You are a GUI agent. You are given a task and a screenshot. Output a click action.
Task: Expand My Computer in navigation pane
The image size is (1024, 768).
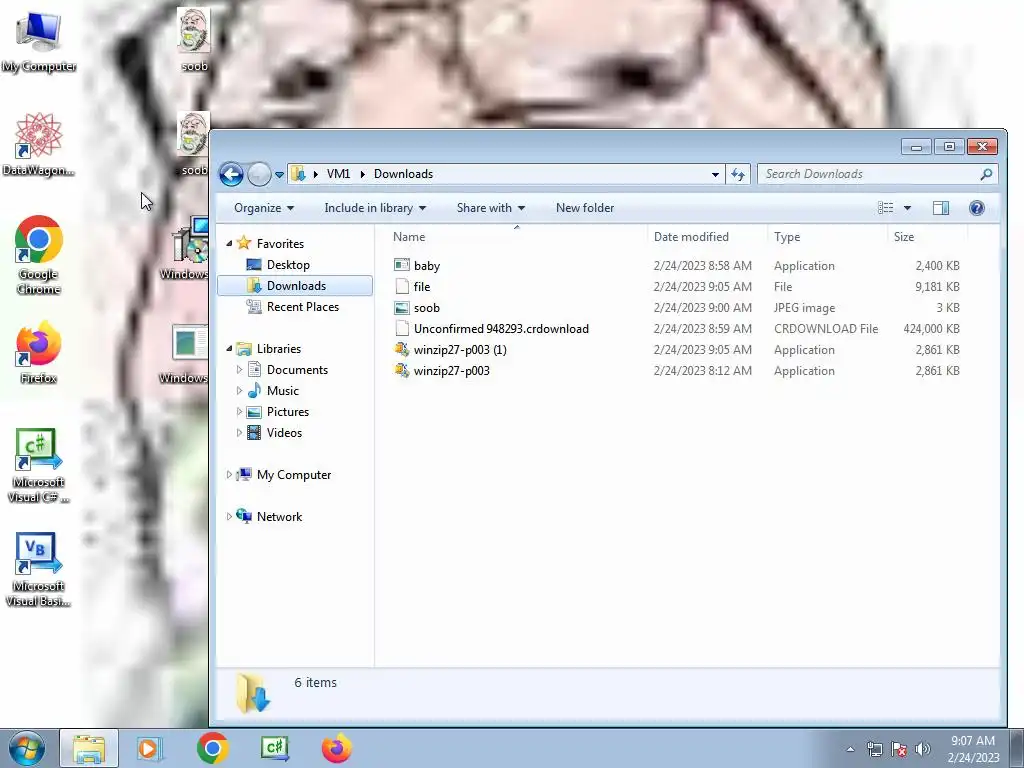click(x=229, y=475)
